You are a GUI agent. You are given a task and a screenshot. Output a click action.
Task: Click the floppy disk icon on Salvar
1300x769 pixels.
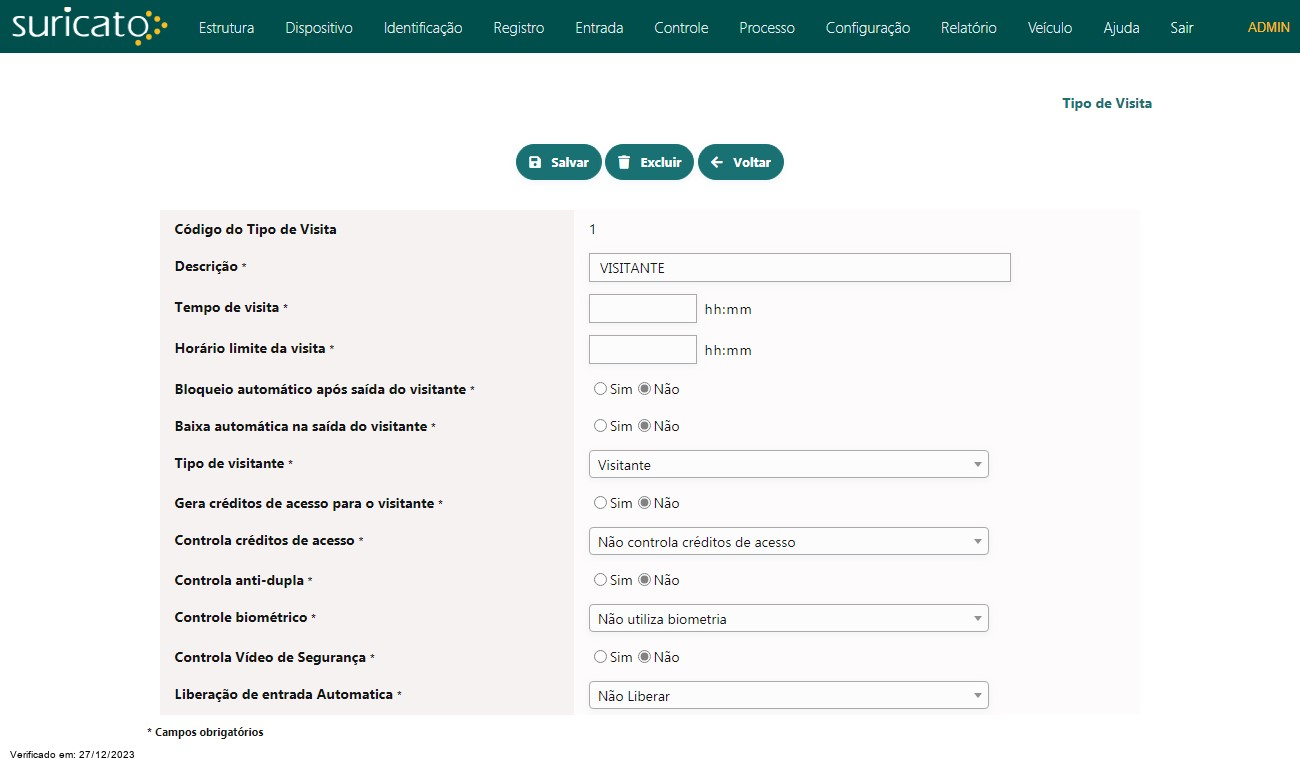[535, 162]
